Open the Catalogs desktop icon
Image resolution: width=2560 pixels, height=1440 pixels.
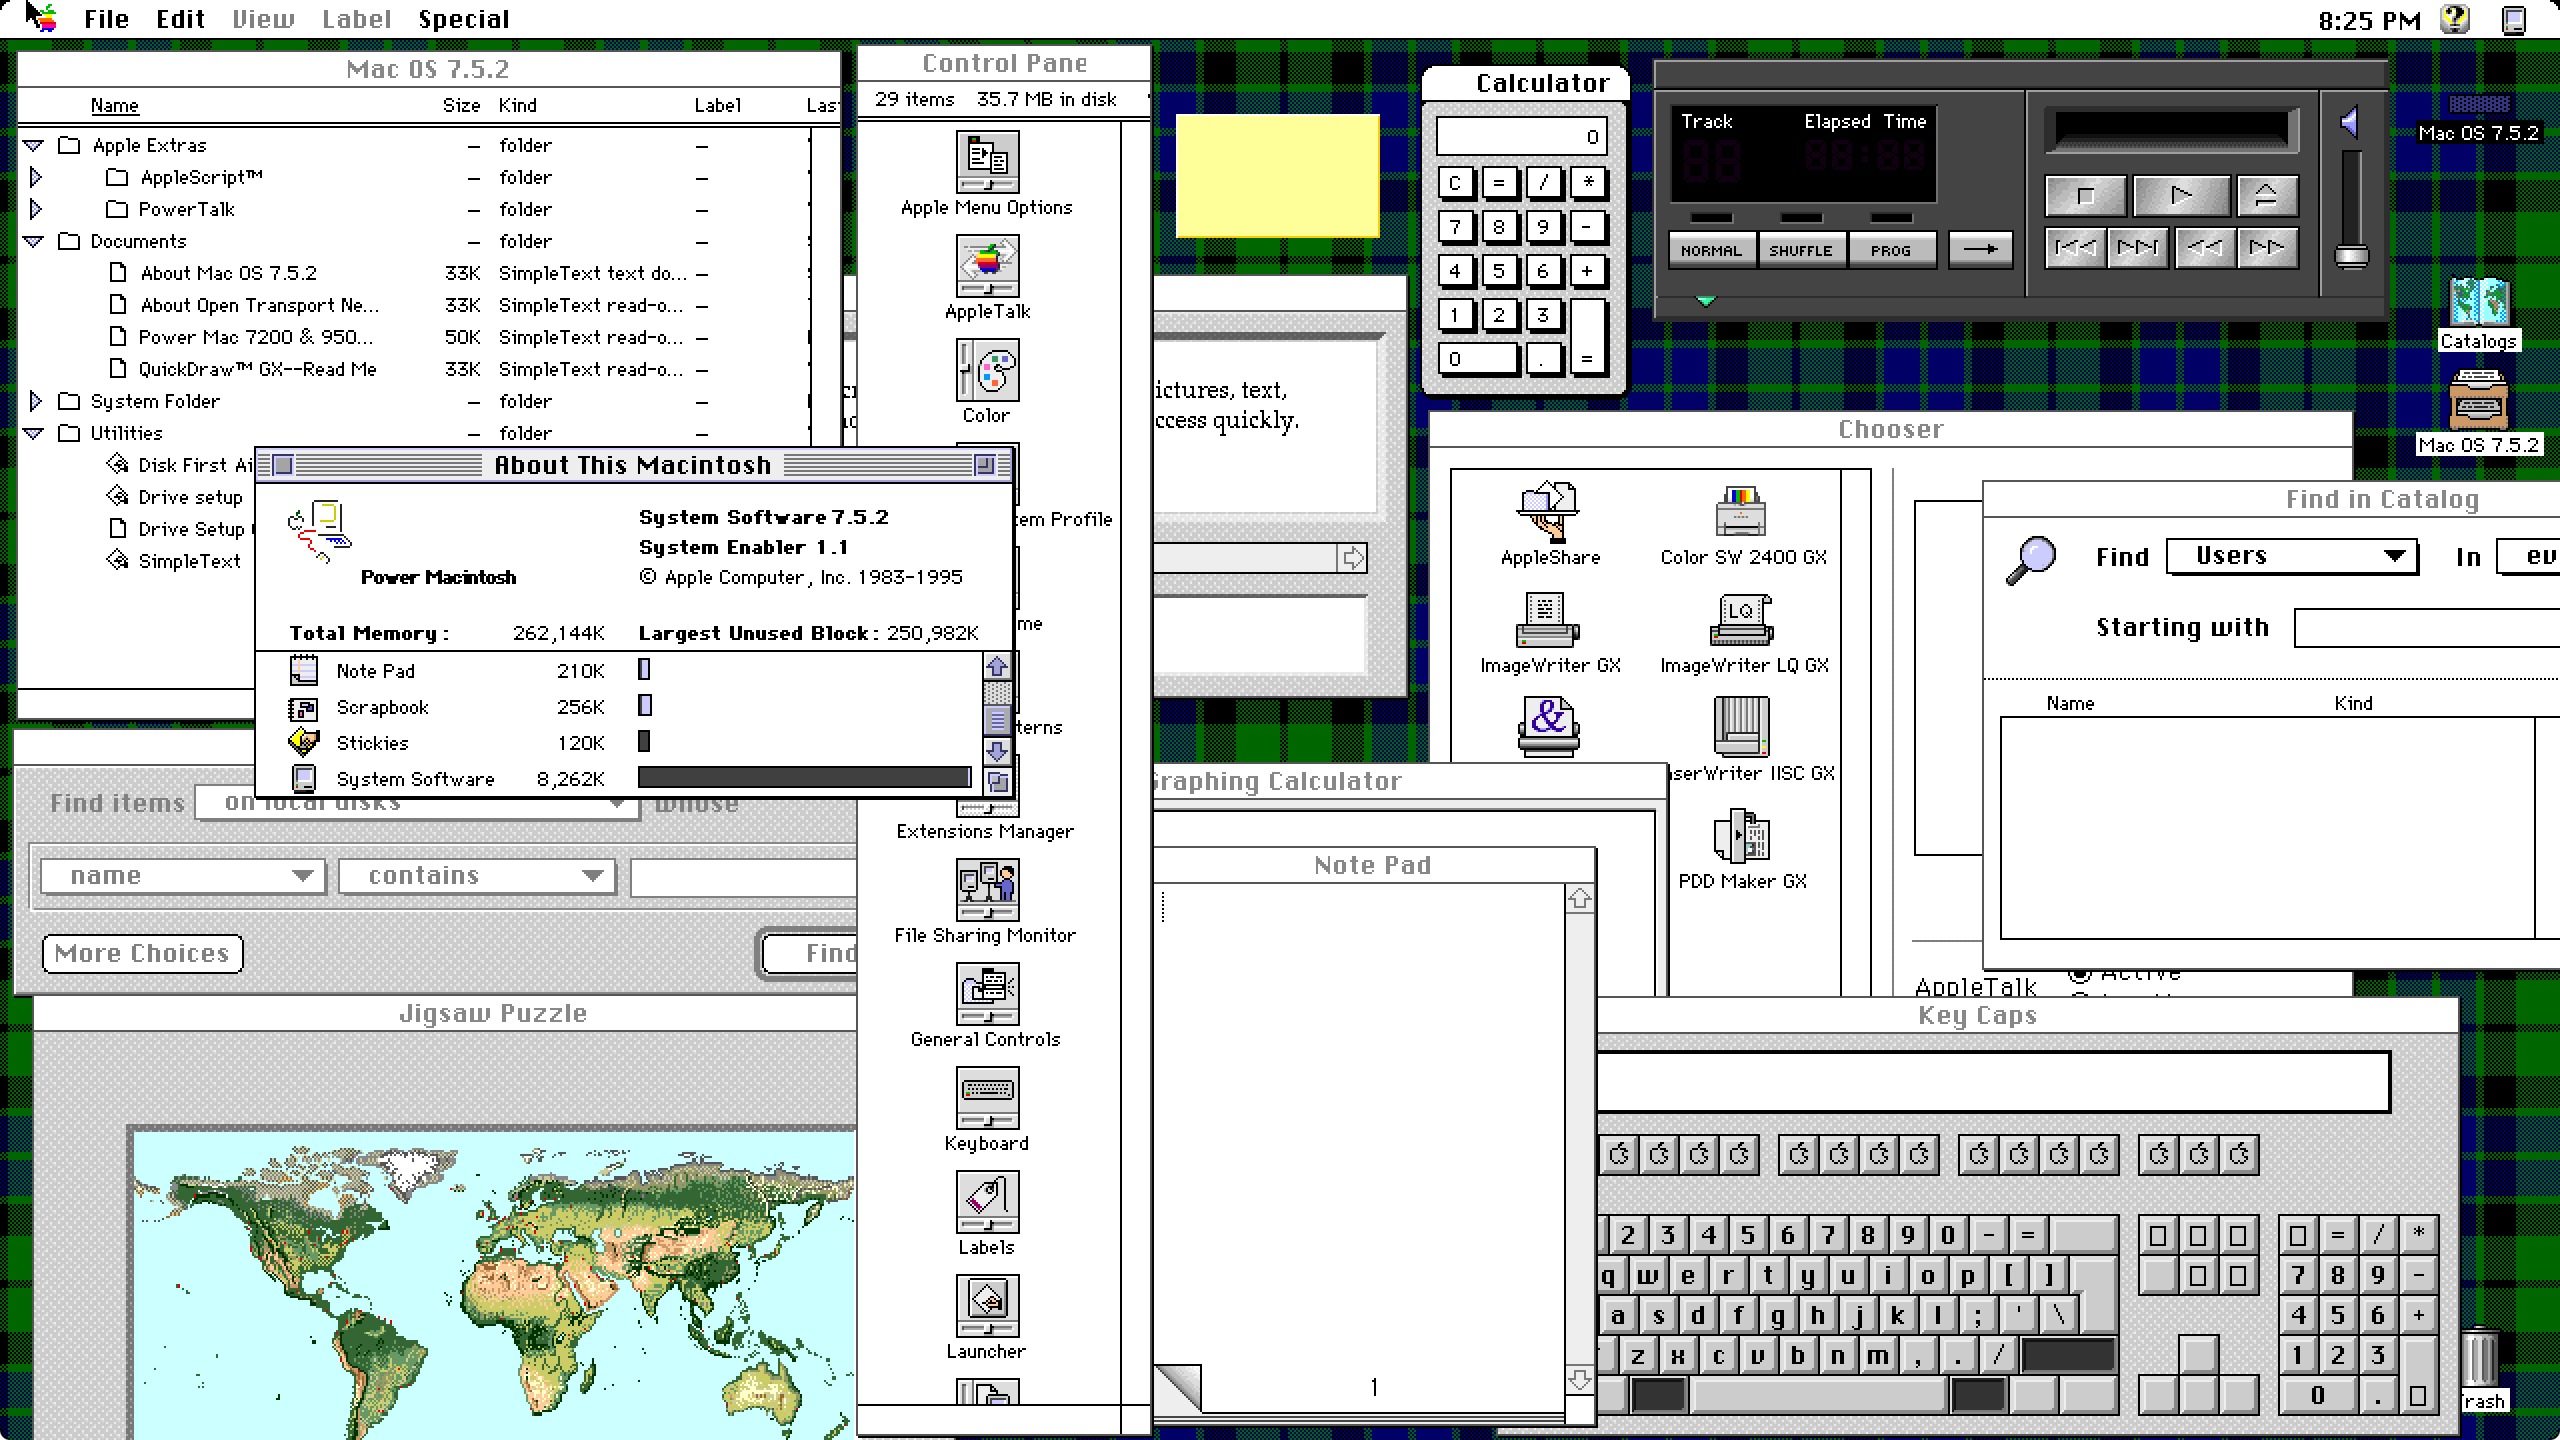pyautogui.click(x=2477, y=302)
